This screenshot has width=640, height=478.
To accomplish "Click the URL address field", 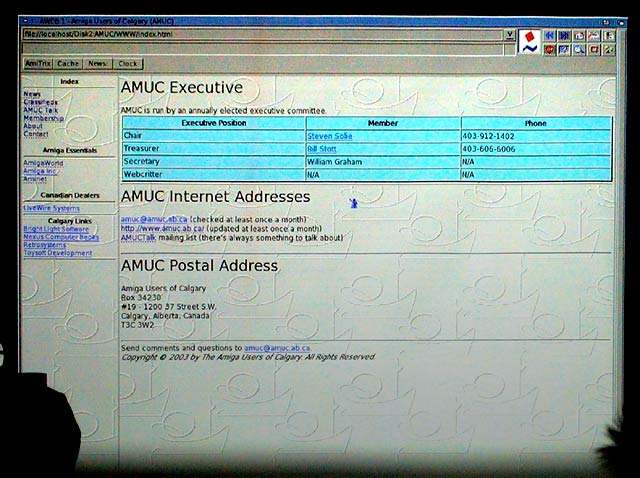I will click(x=263, y=35).
